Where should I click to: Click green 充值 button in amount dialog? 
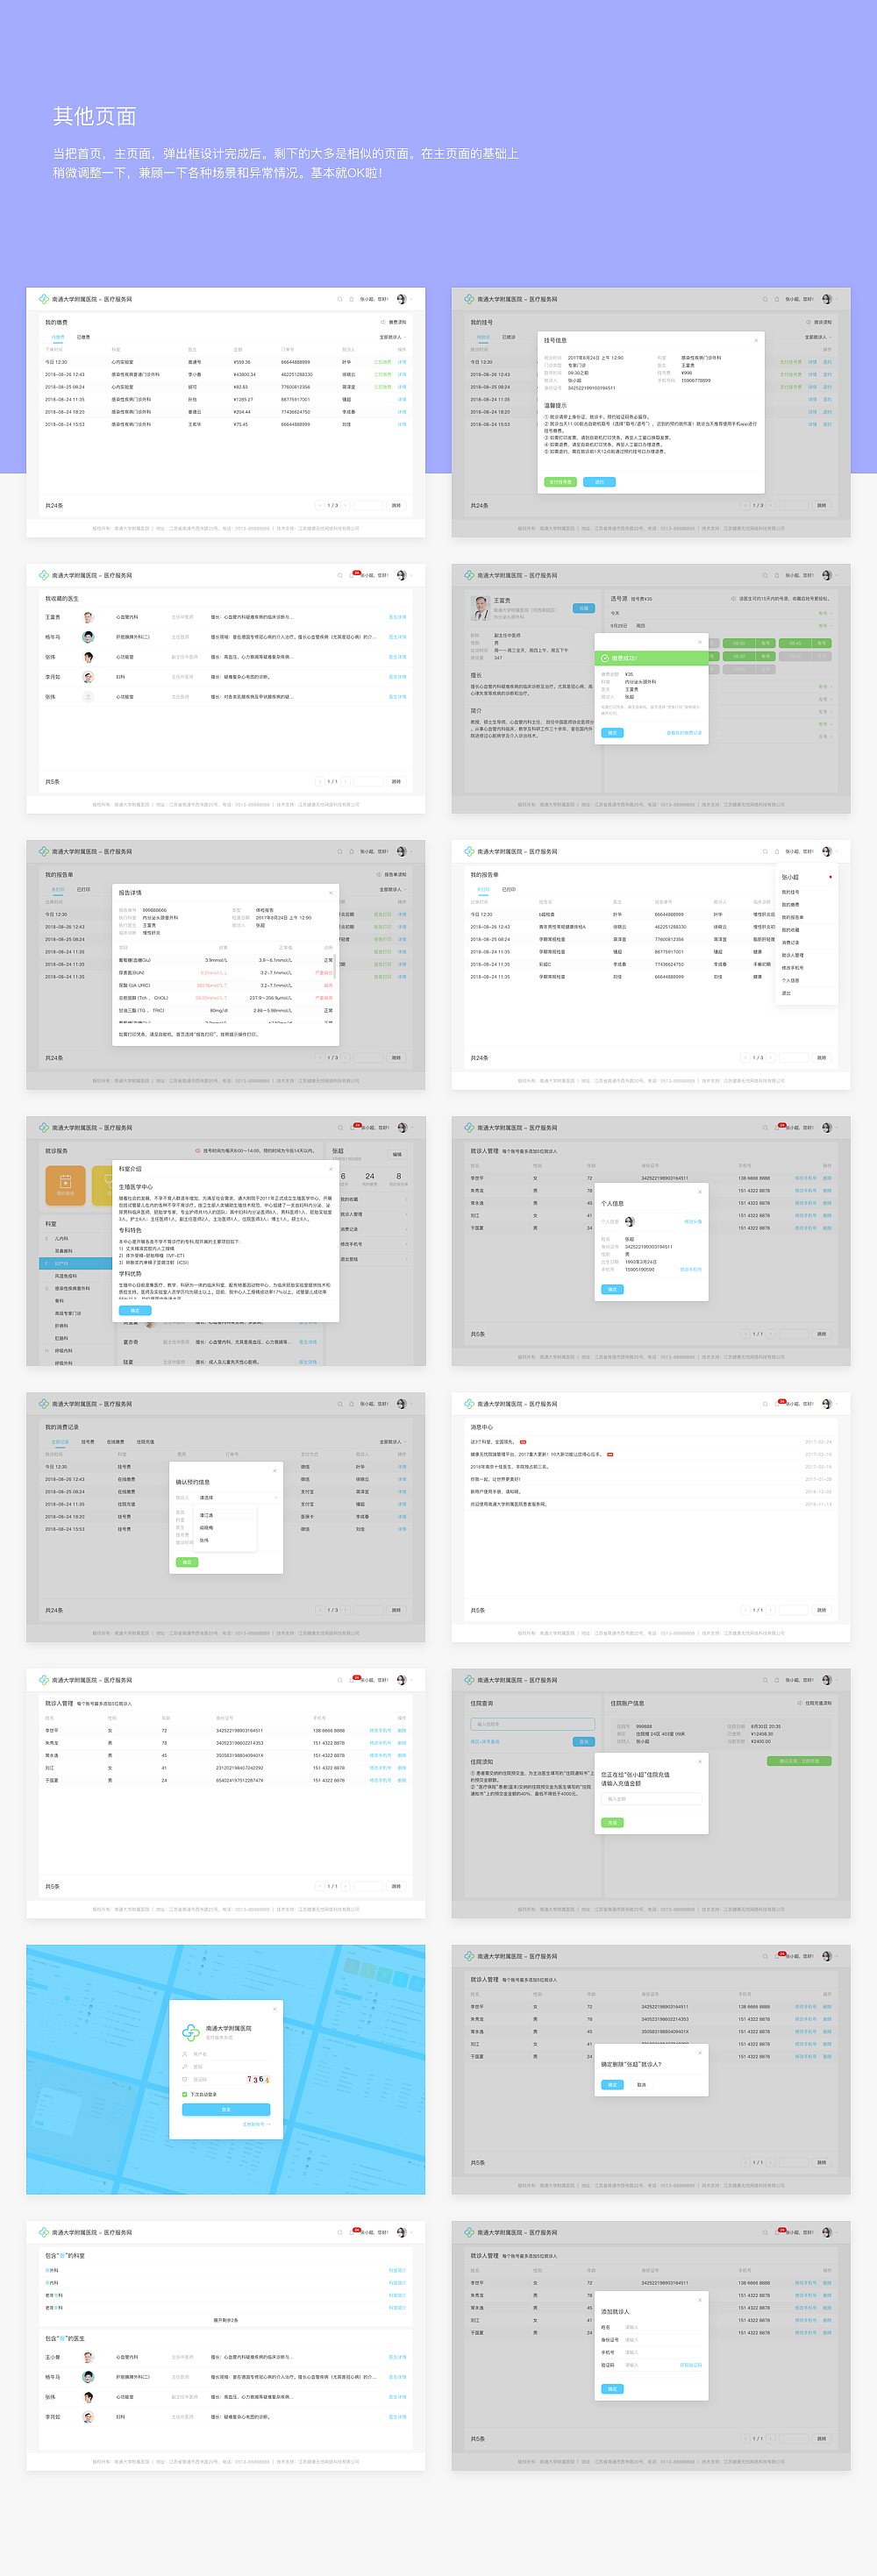[612, 1823]
